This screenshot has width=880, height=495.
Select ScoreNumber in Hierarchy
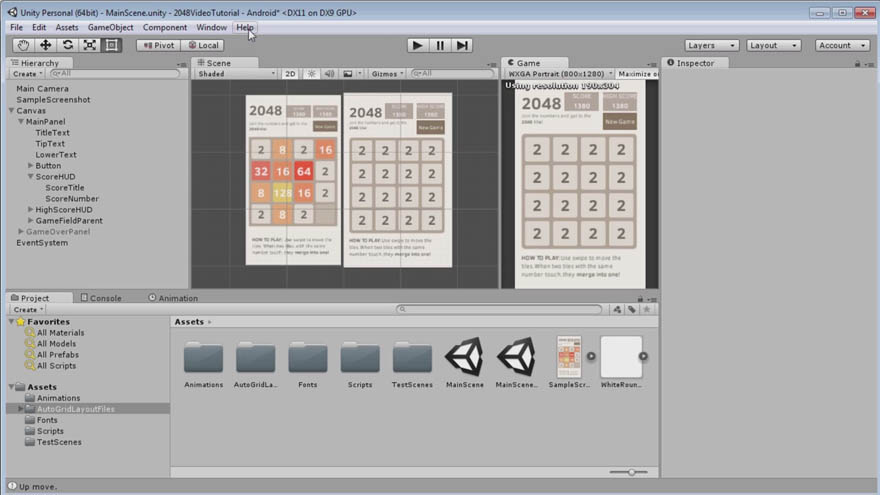pos(72,198)
